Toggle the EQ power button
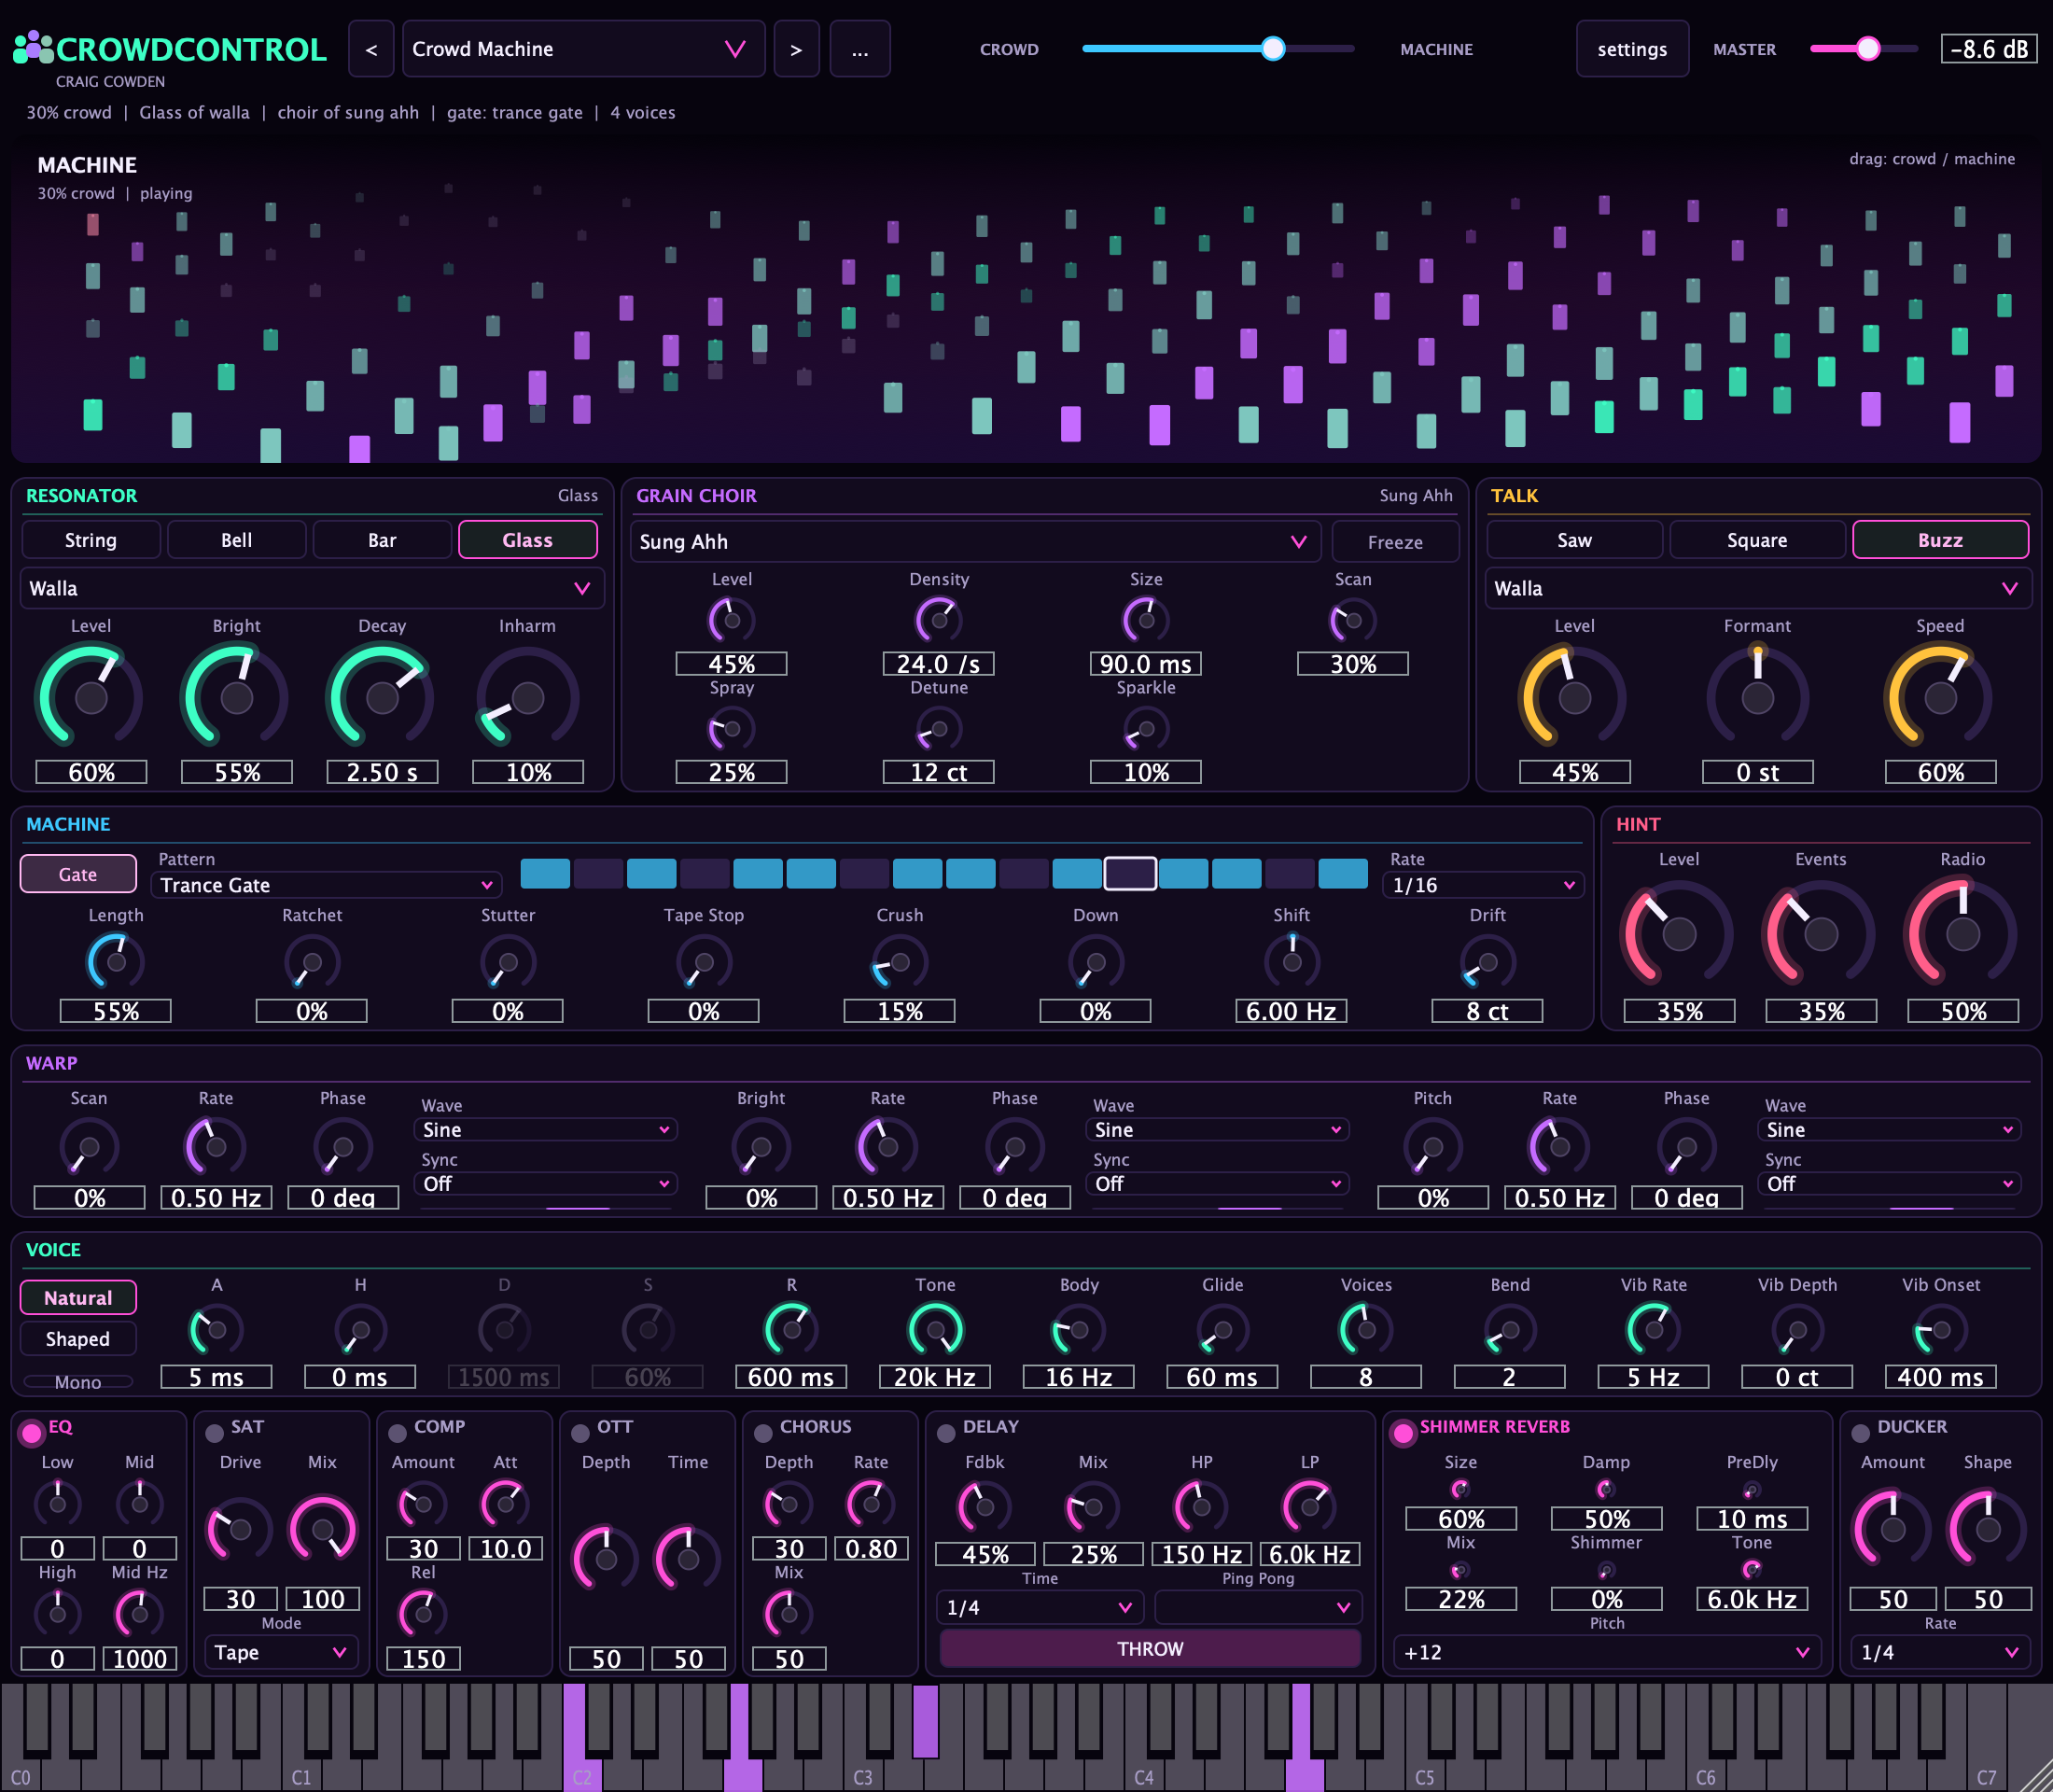Viewport: 2053px width, 1792px height. (31, 1433)
